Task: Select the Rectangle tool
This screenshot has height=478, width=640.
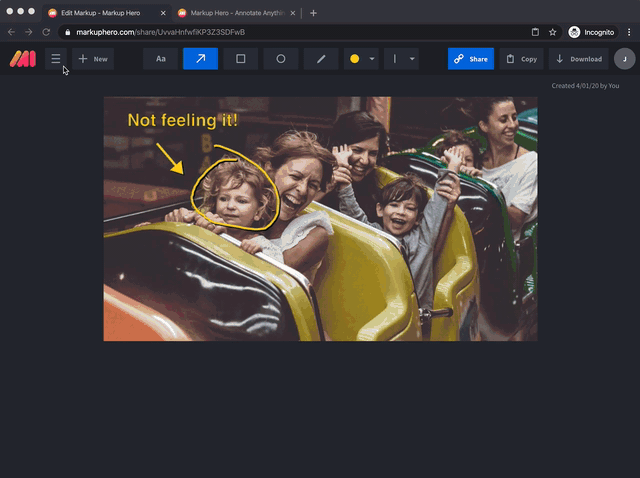Action: [240, 59]
